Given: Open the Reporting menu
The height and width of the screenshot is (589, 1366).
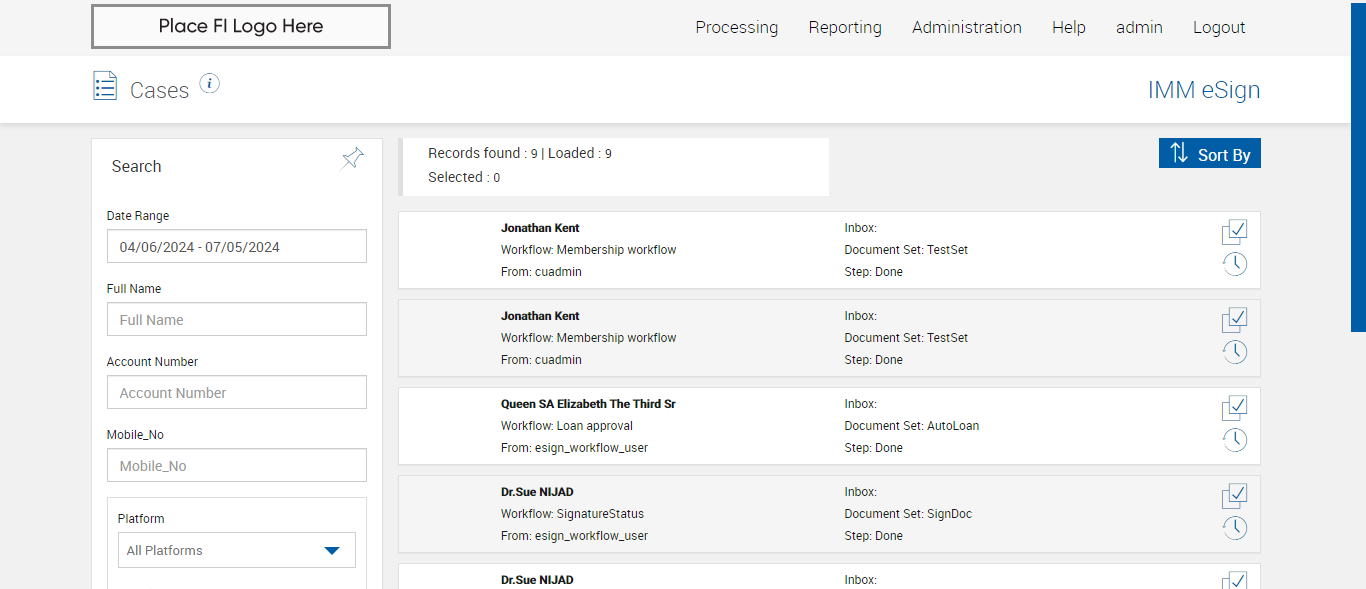Looking at the screenshot, I should pyautogui.click(x=845, y=28).
